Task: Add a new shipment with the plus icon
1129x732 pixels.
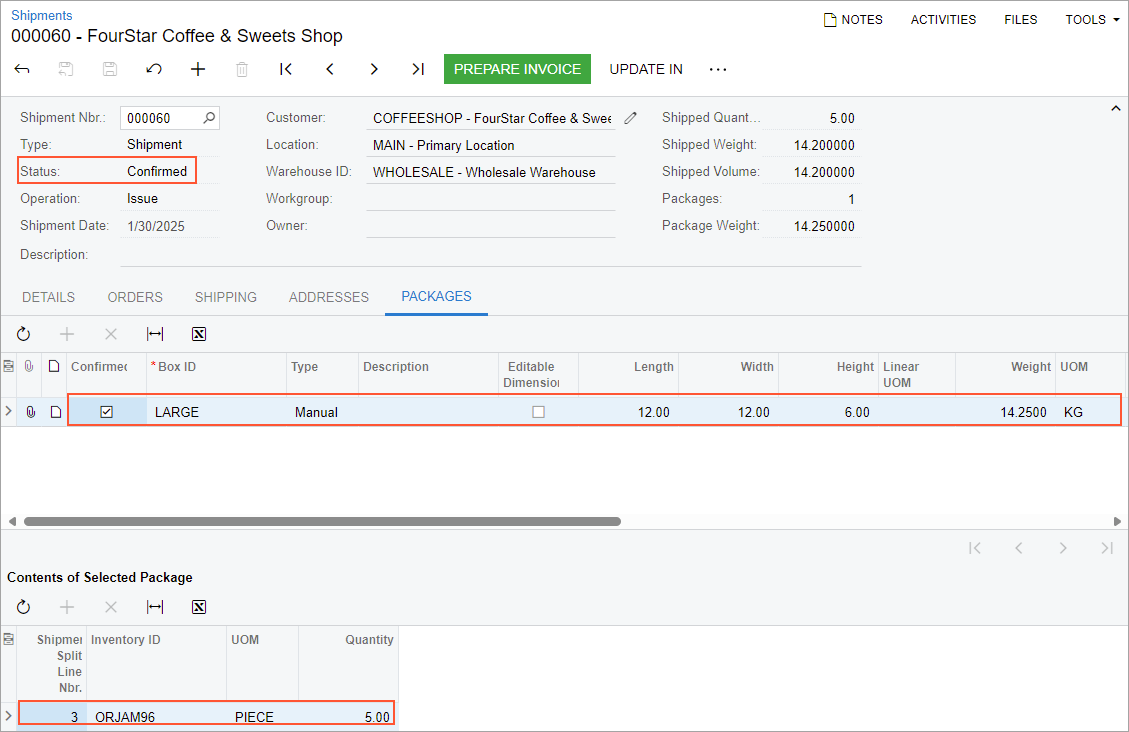Action: tap(198, 69)
